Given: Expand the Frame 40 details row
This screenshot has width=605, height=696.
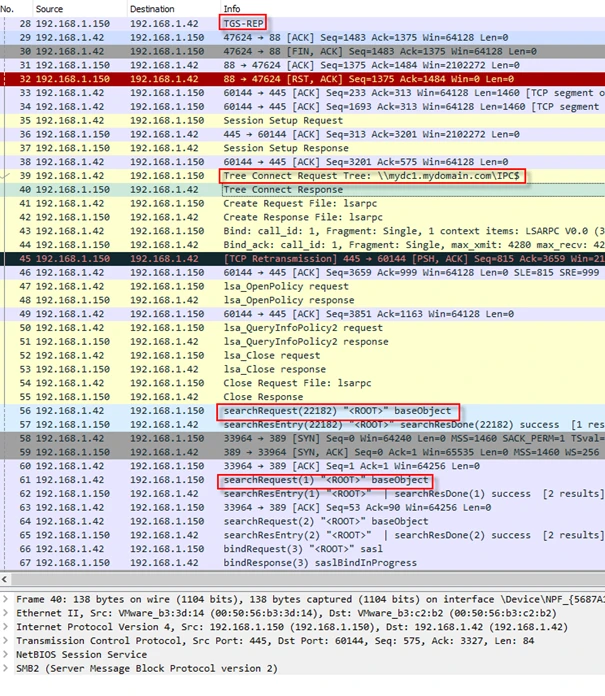Looking at the screenshot, I should [6, 597].
